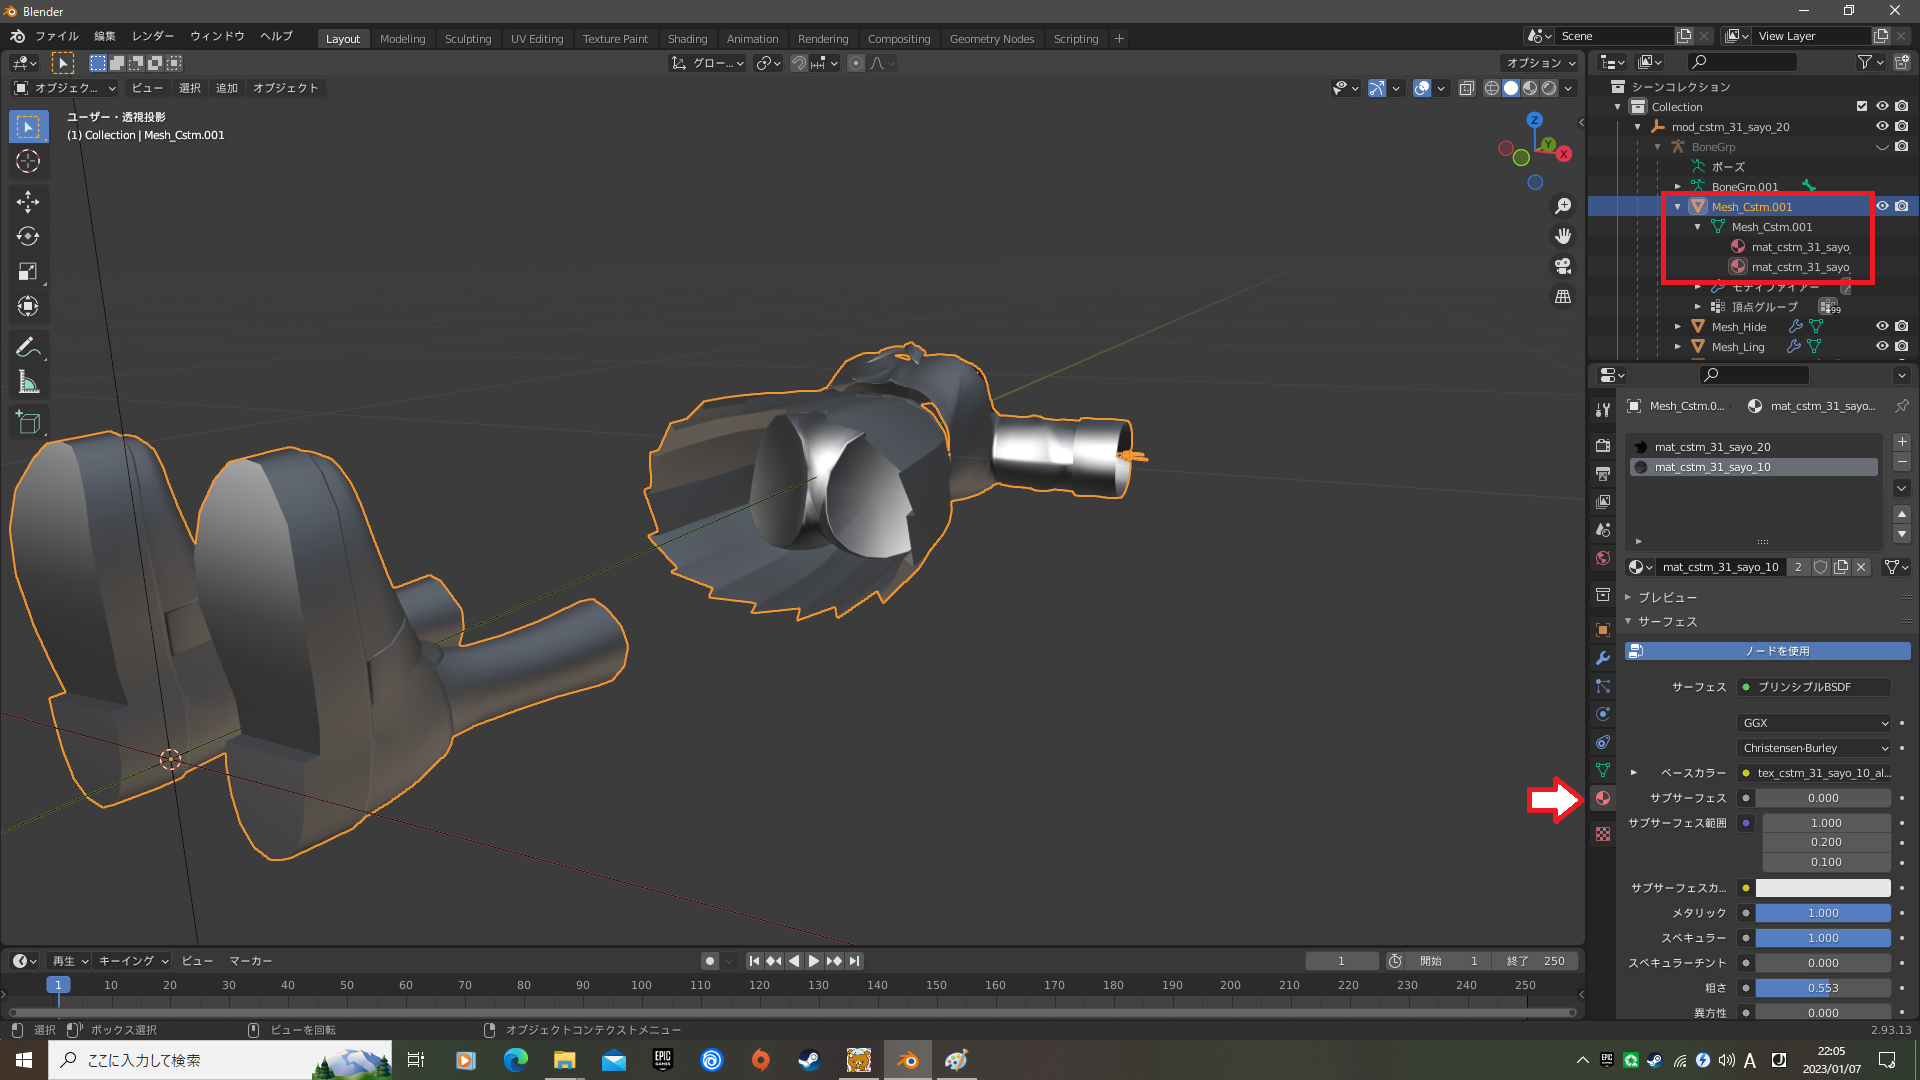Toggle X-ray view mode
1920x1080 pixels.
(1467, 88)
